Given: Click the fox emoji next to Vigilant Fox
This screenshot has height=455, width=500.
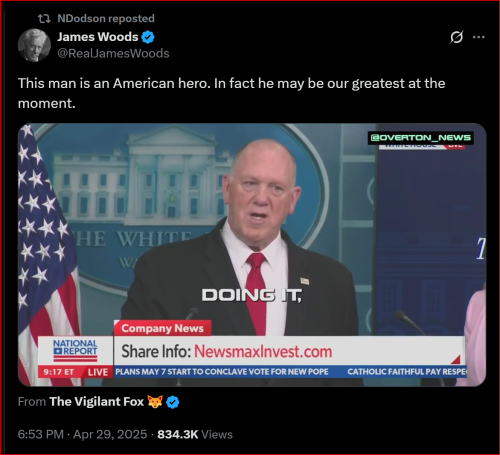Looking at the screenshot, I should coord(155,402).
